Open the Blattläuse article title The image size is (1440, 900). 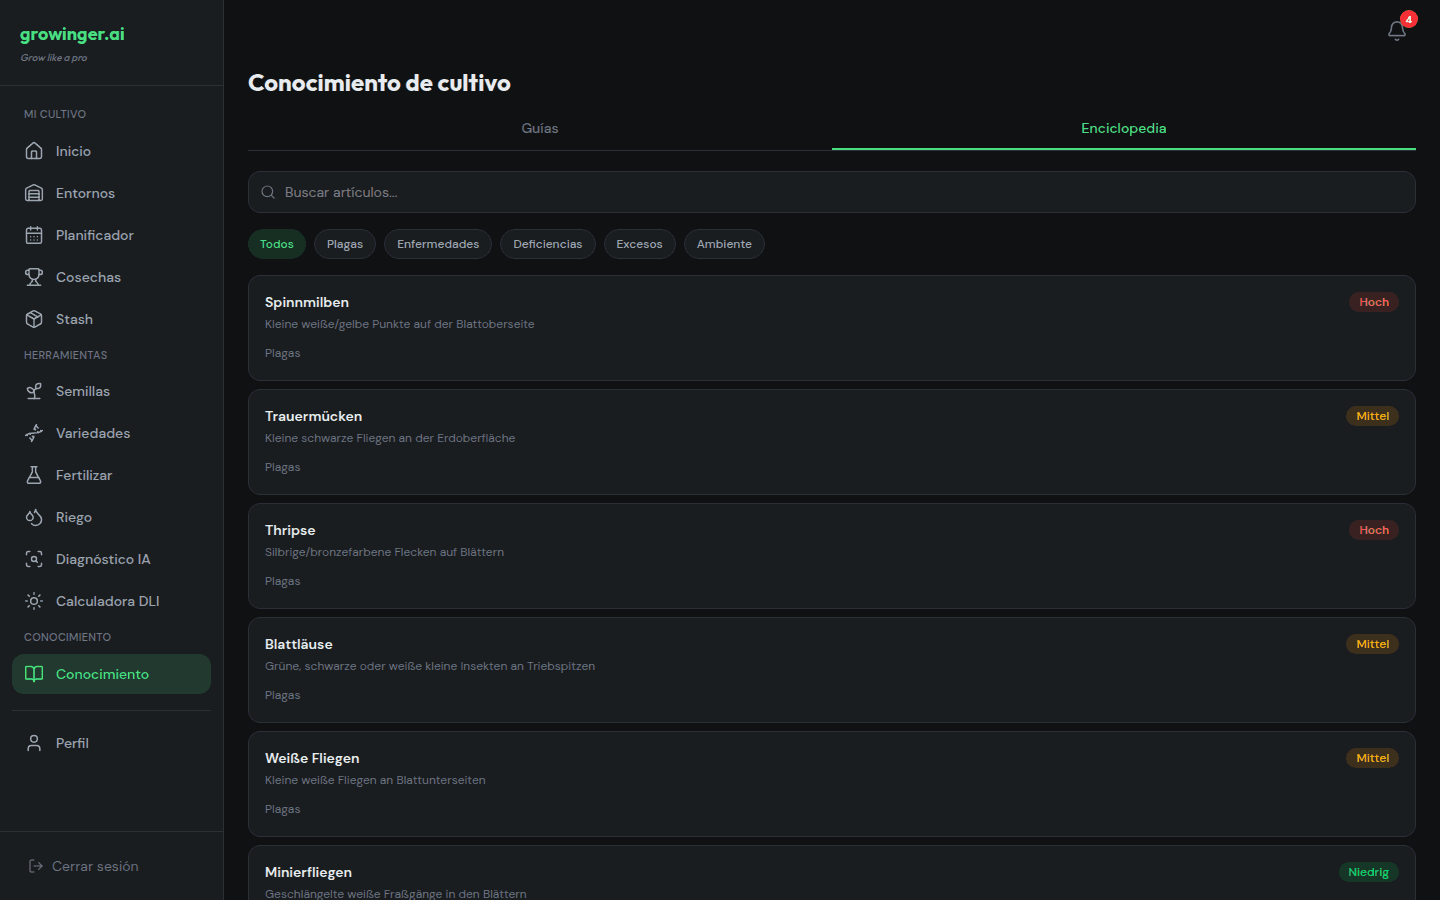299,644
